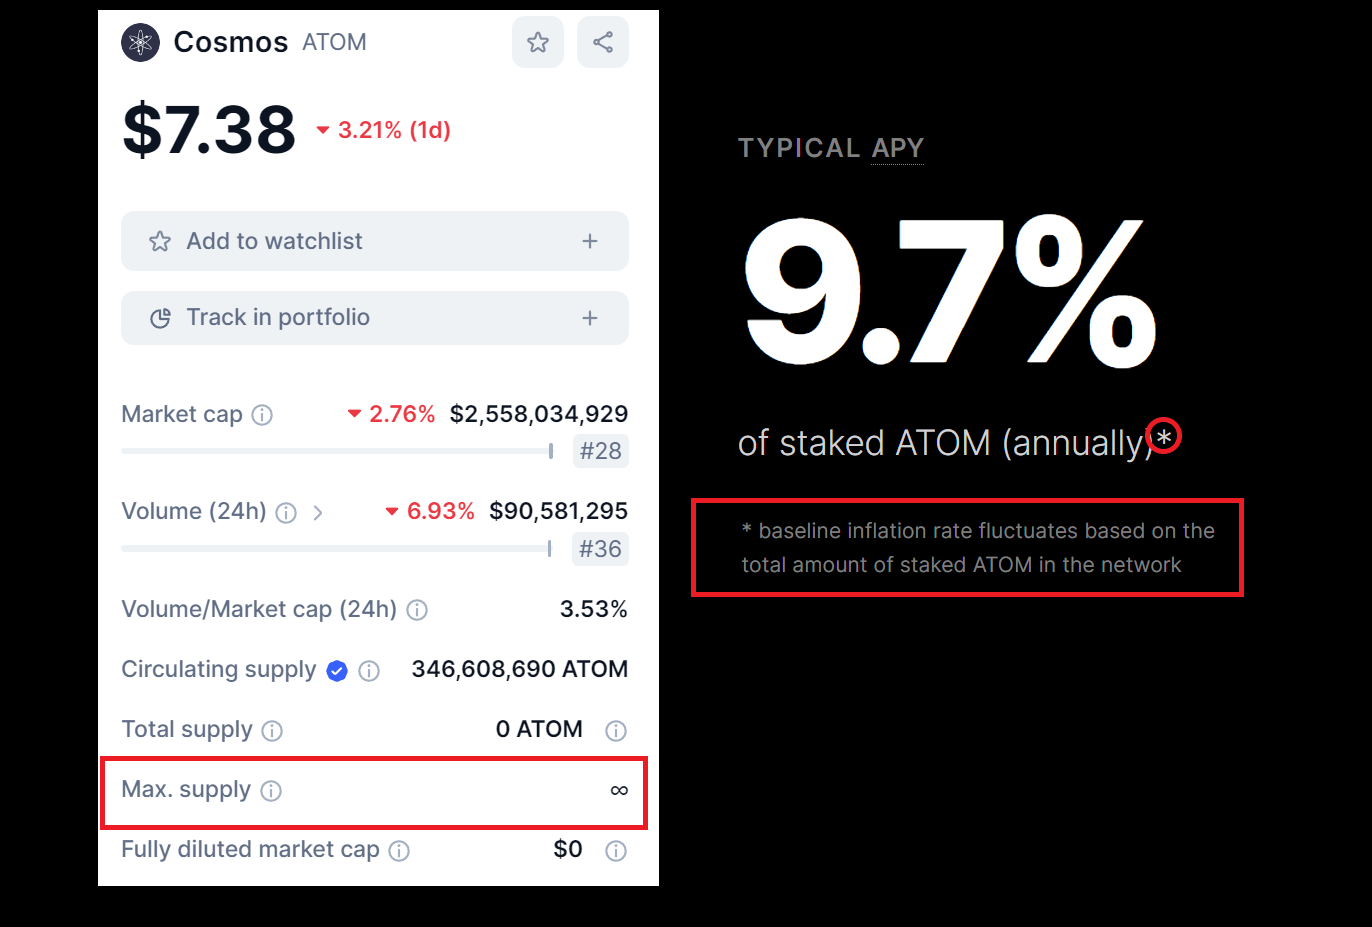Select the #28 market cap rank badge
This screenshot has width=1372, height=927.
(x=600, y=451)
